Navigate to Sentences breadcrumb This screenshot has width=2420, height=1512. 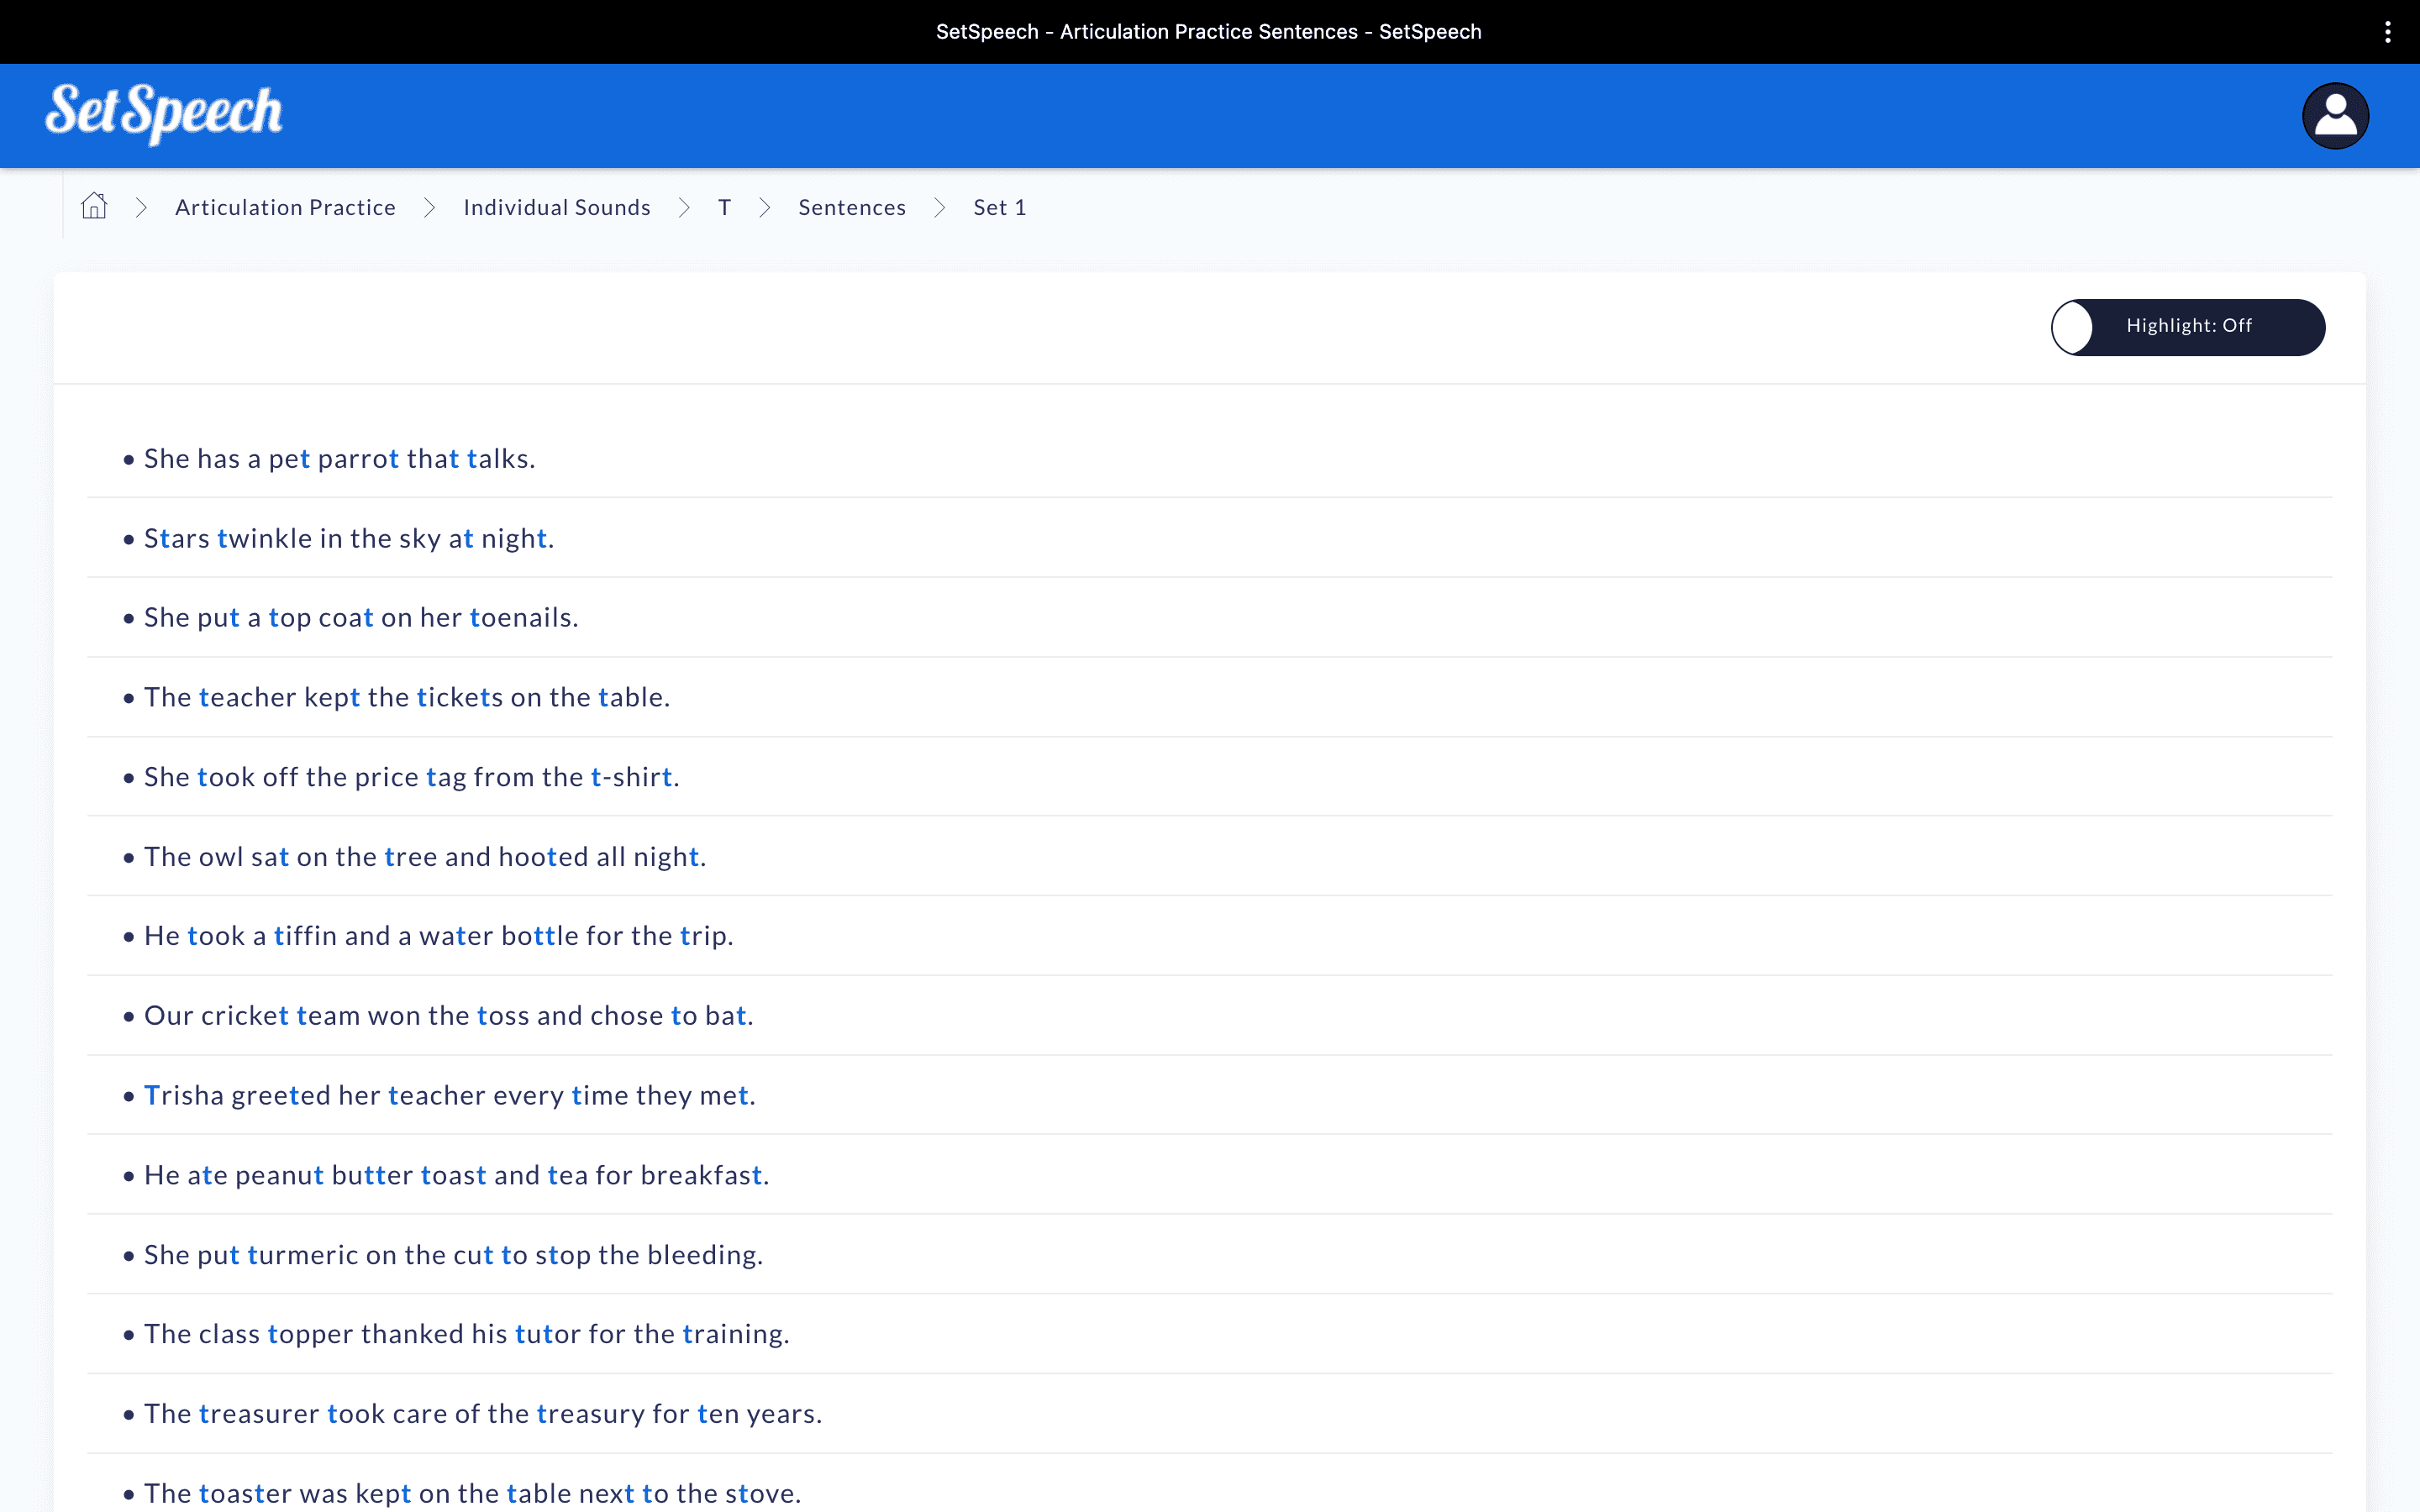click(x=851, y=207)
